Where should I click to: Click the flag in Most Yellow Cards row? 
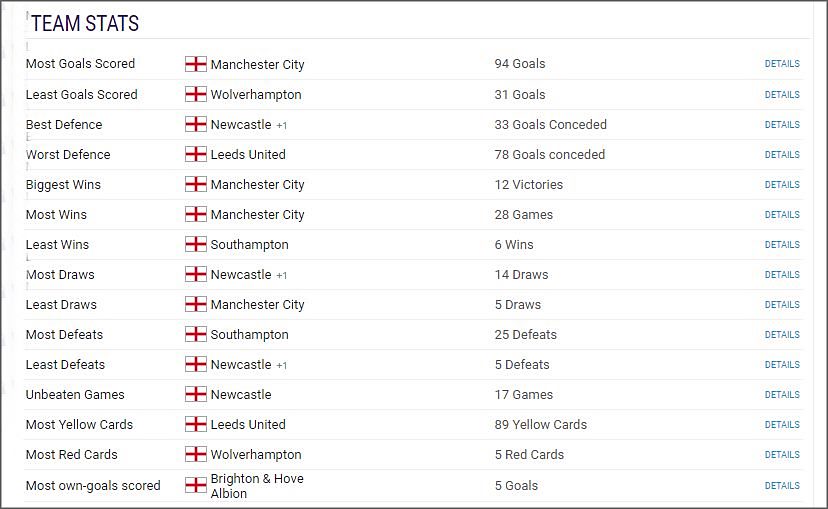click(x=195, y=424)
